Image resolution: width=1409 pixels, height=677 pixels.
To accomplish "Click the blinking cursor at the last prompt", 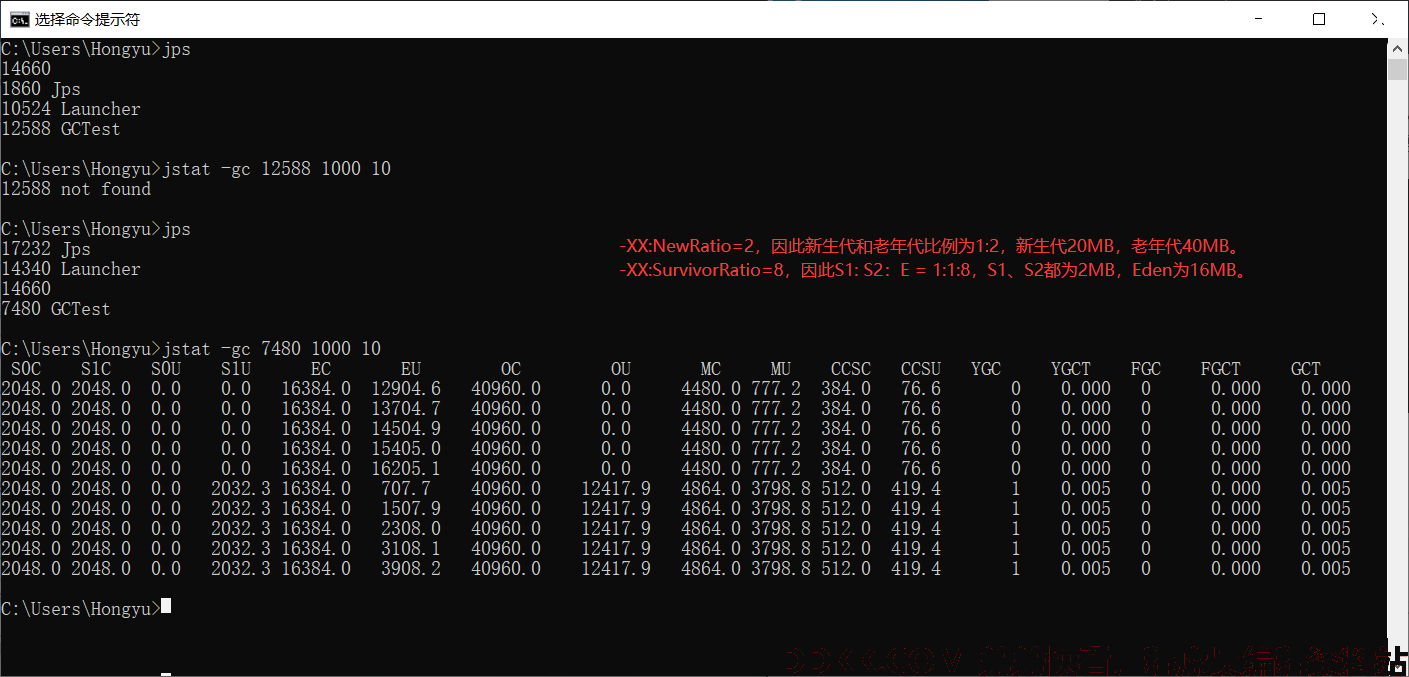I will (166, 606).
